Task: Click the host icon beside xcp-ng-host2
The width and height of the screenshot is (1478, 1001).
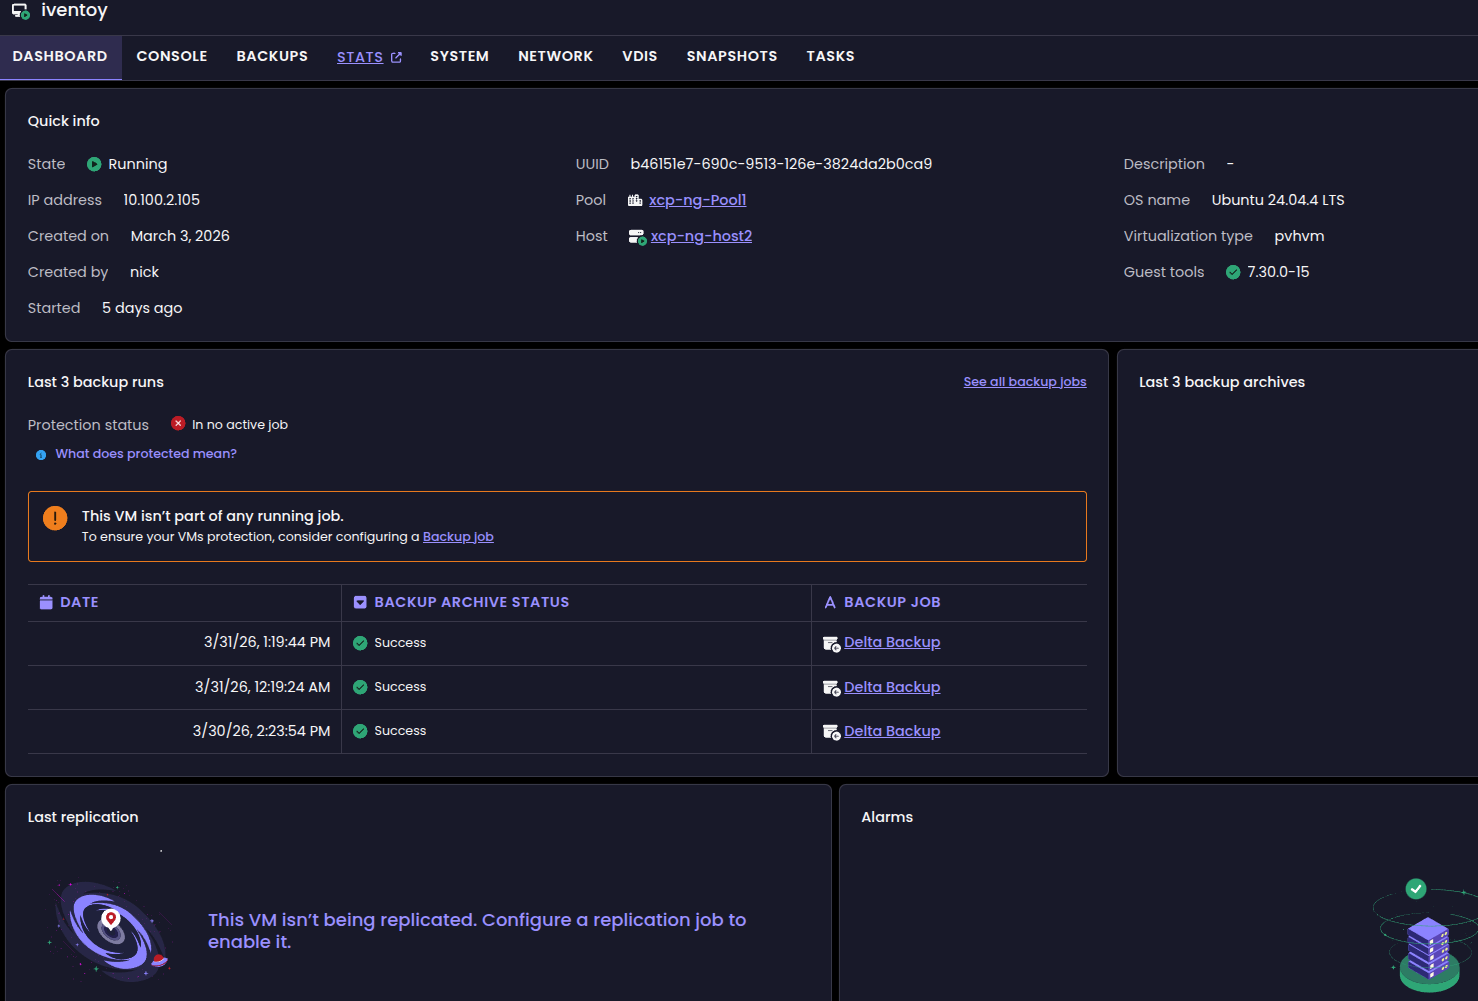Action: point(636,237)
